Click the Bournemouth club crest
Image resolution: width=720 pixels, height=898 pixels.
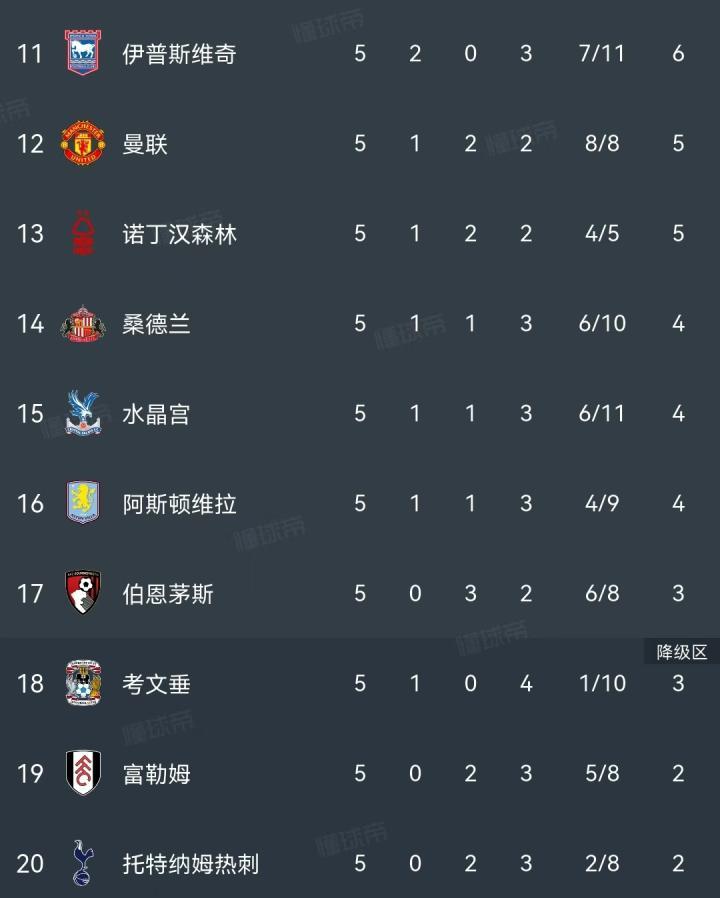tap(83, 592)
